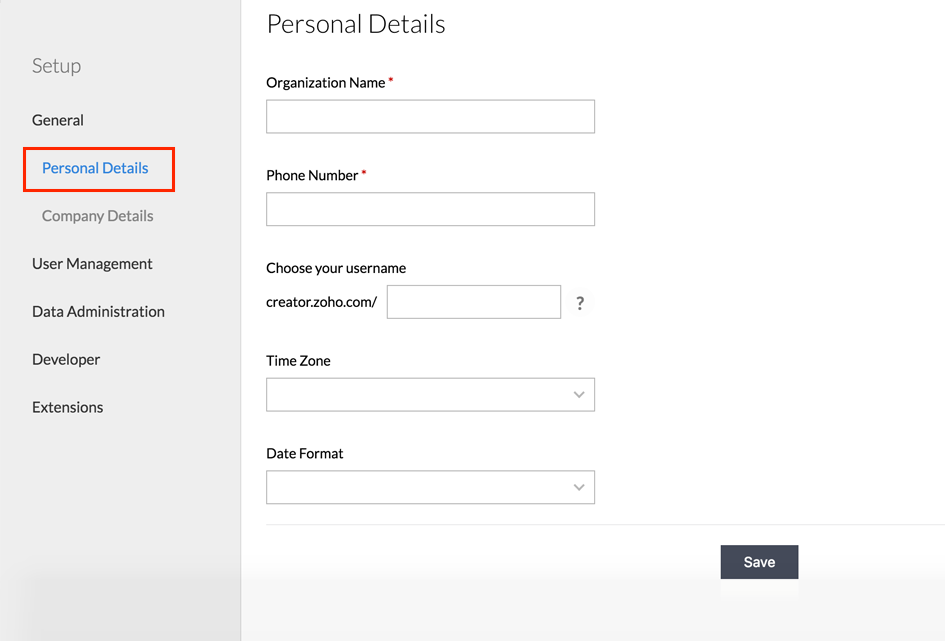
Task: Open General in the Setup sidebar
Action: point(58,120)
